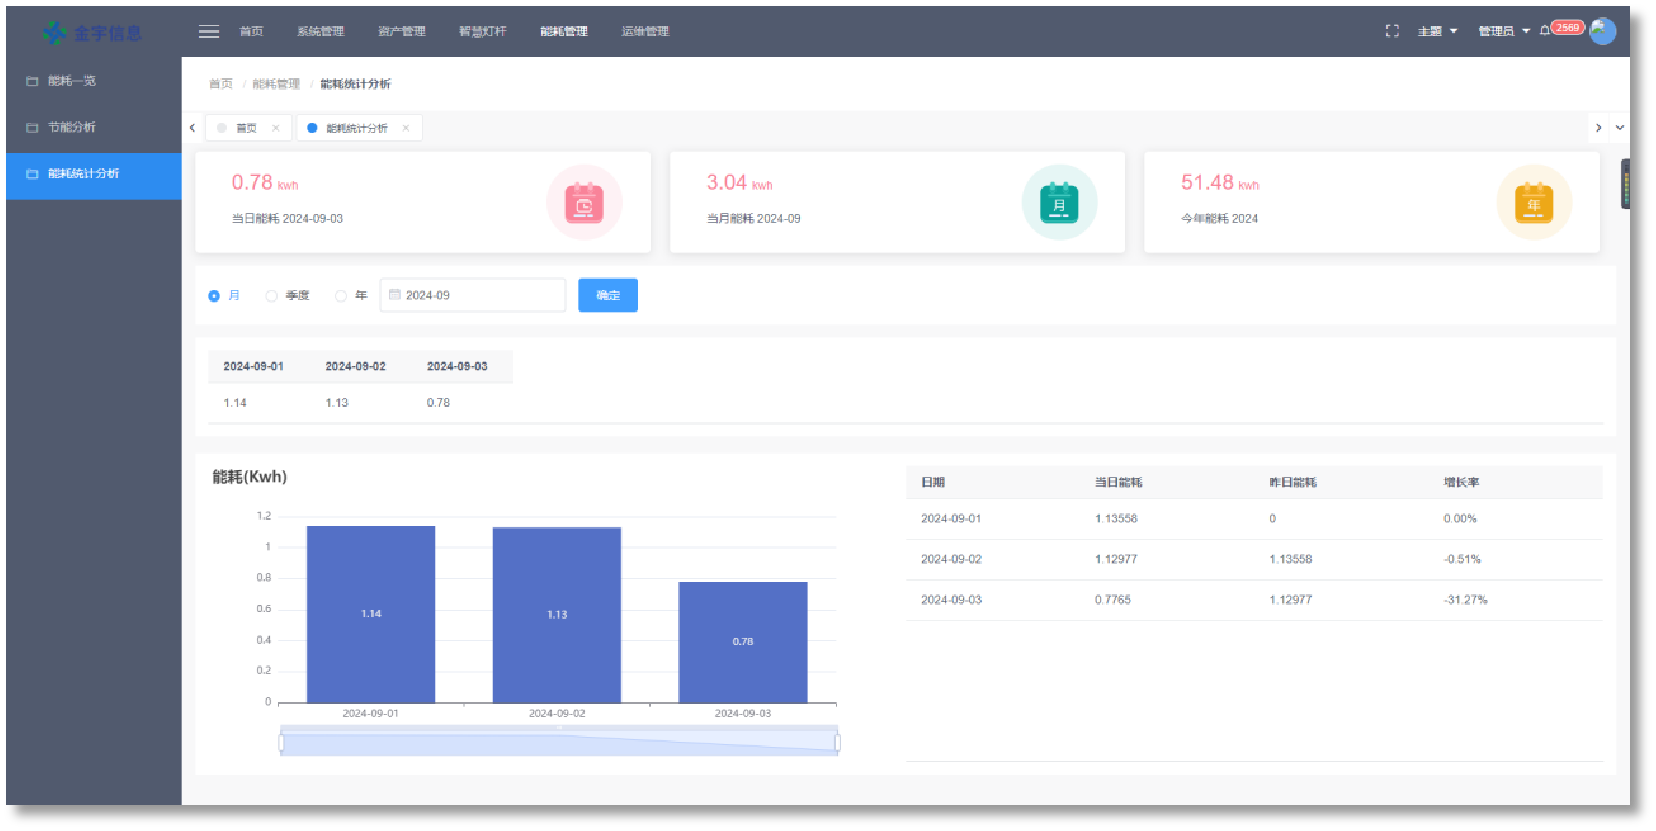Click the 2024-09-01 bar in the chart
The height and width of the screenshot is (831, 1656).
(x=371, y=614)
